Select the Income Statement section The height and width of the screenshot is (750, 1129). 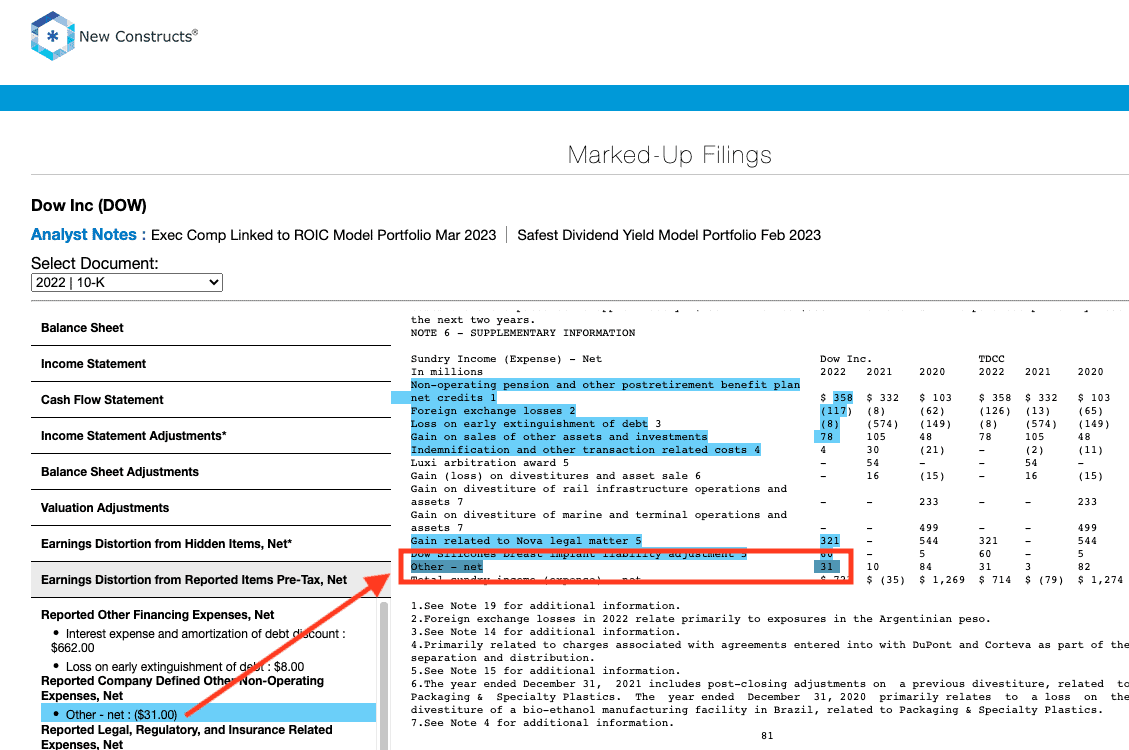tap(211, 364)
